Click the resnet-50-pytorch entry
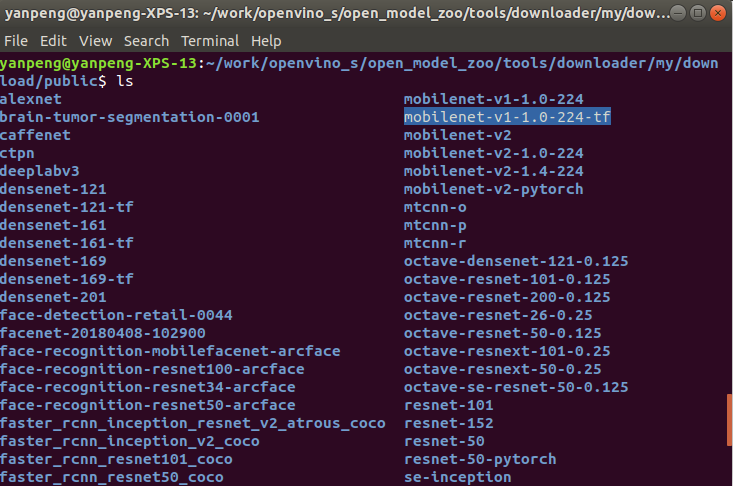This screenshot has width=733, height=486. click(480, 459)
